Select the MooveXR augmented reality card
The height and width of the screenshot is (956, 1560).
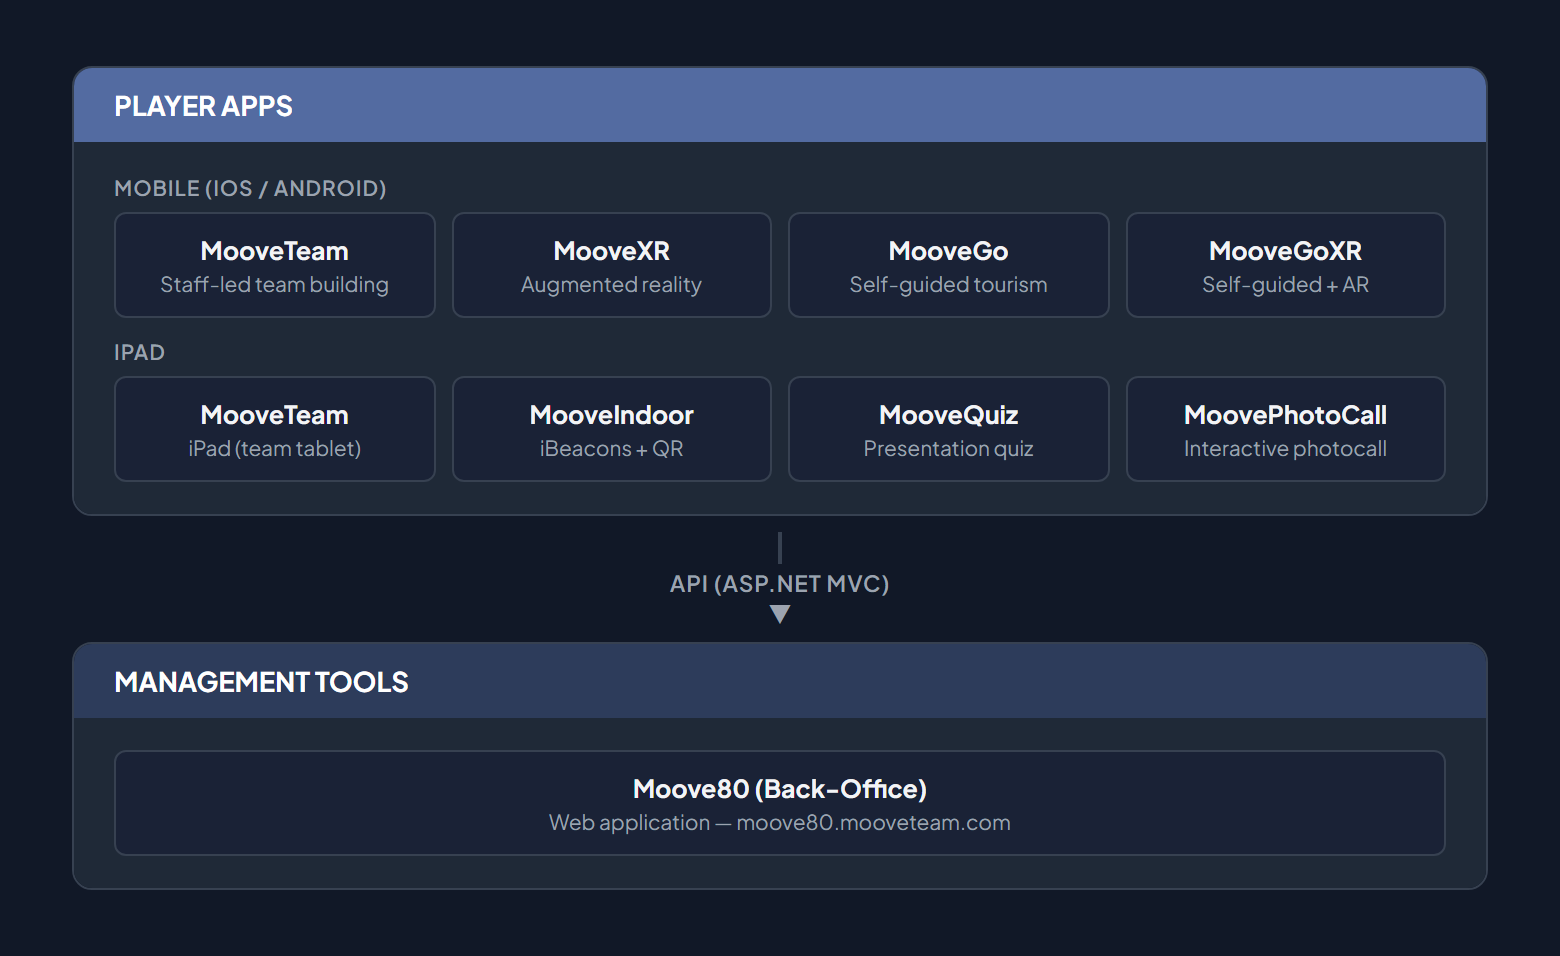(611, 265)
